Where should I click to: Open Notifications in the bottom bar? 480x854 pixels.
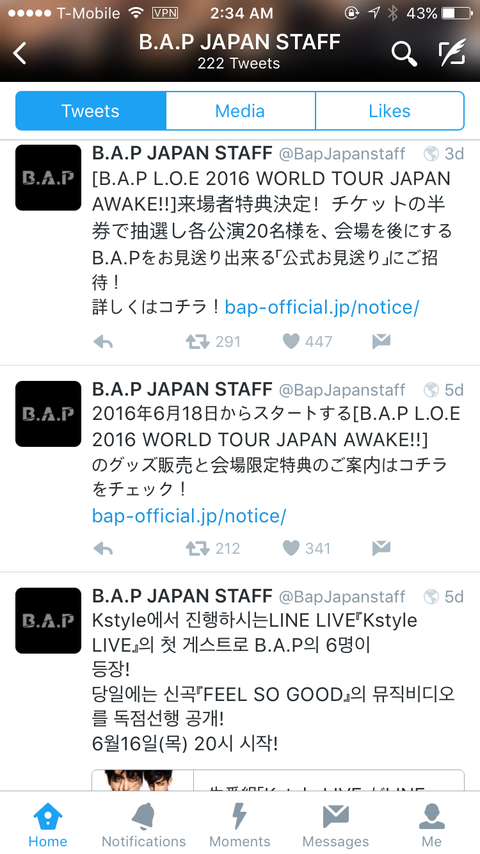(144, 825)
